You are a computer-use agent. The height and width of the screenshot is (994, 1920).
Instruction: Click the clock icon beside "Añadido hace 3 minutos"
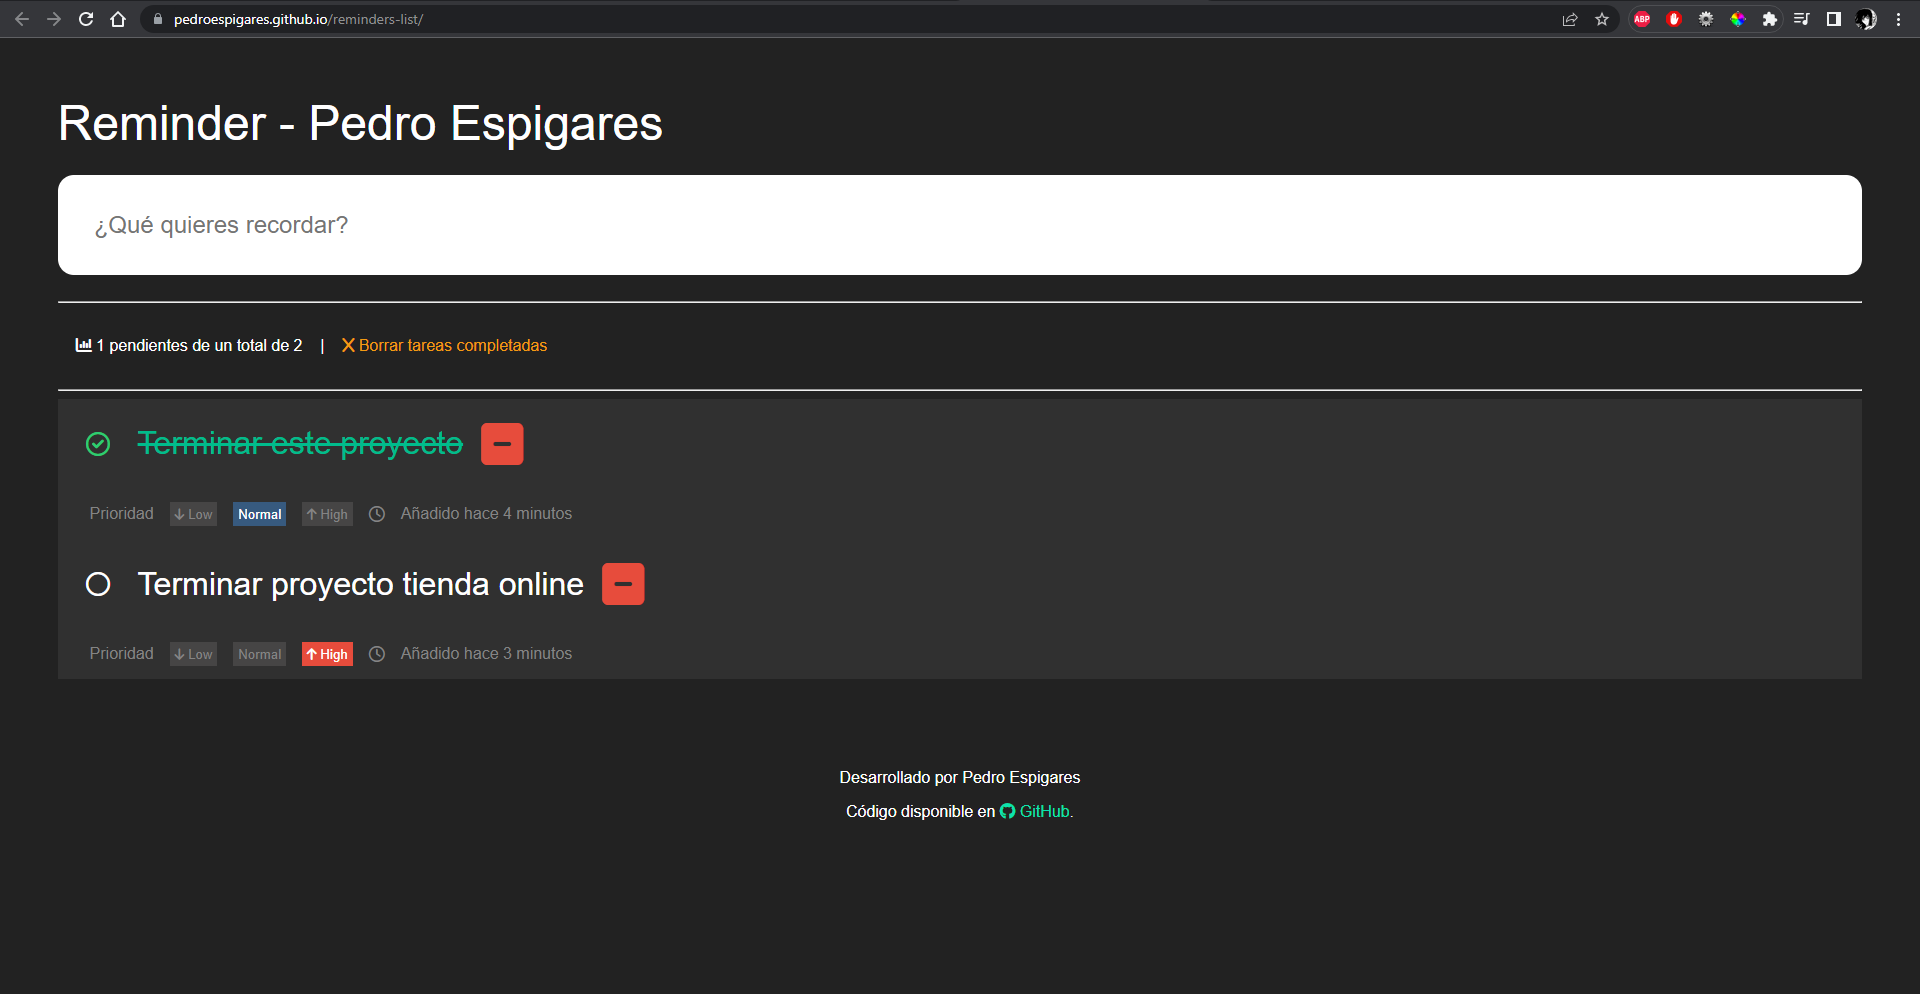376,653
